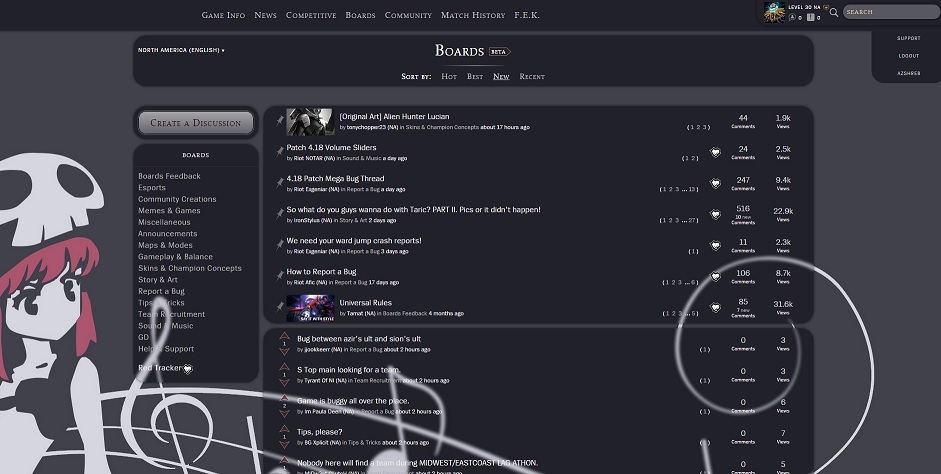Open the 'How to Report a Bug' thread title
The image size is (941, 474).
coord(321,272)
